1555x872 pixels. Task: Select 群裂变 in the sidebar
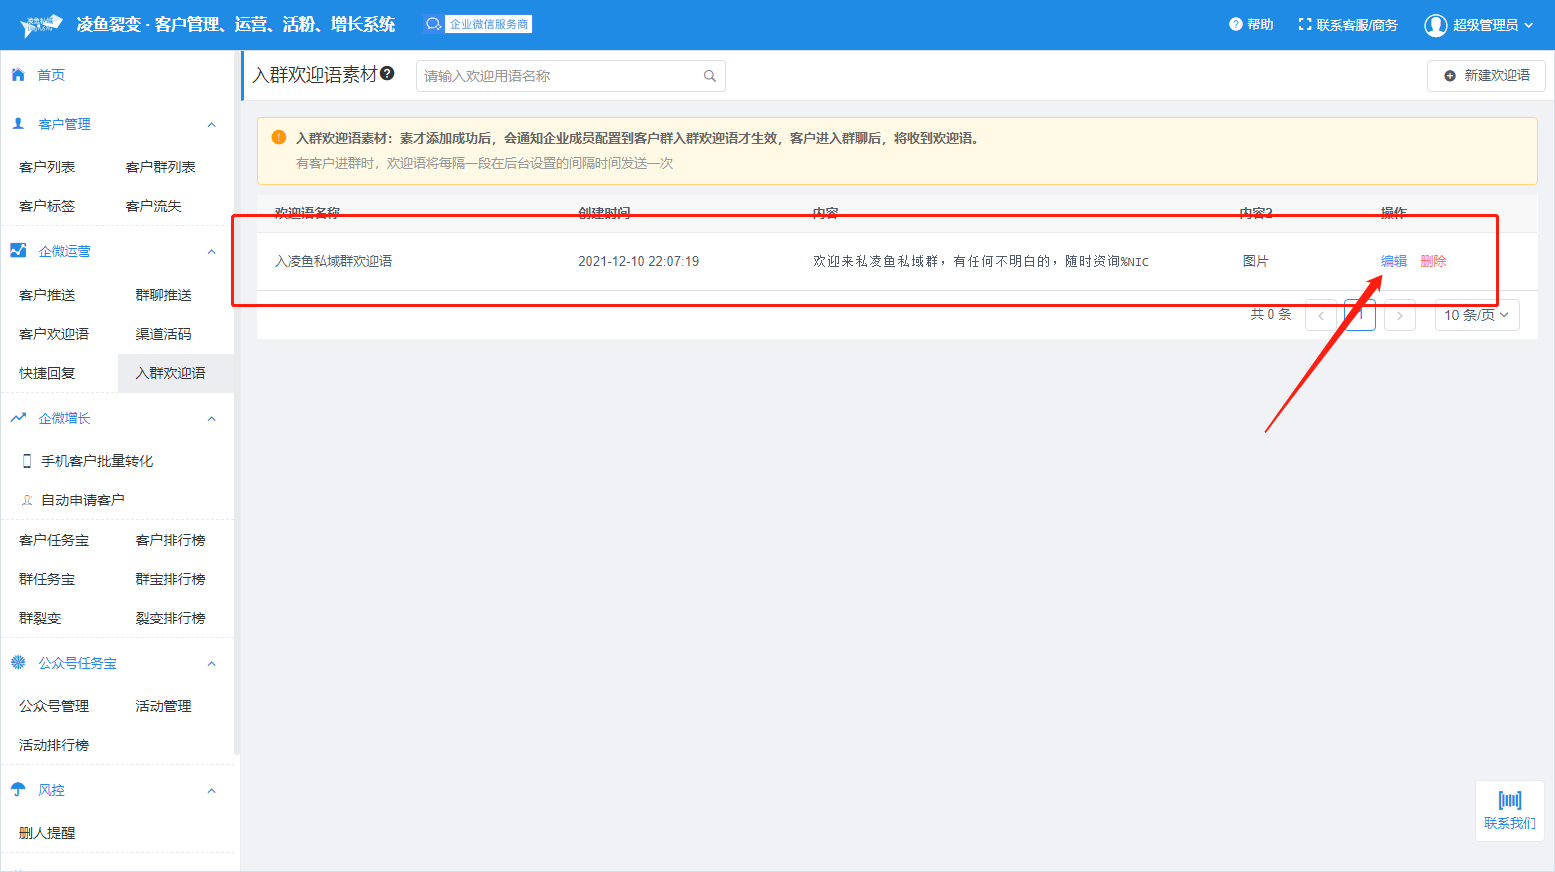coord(40,618)
